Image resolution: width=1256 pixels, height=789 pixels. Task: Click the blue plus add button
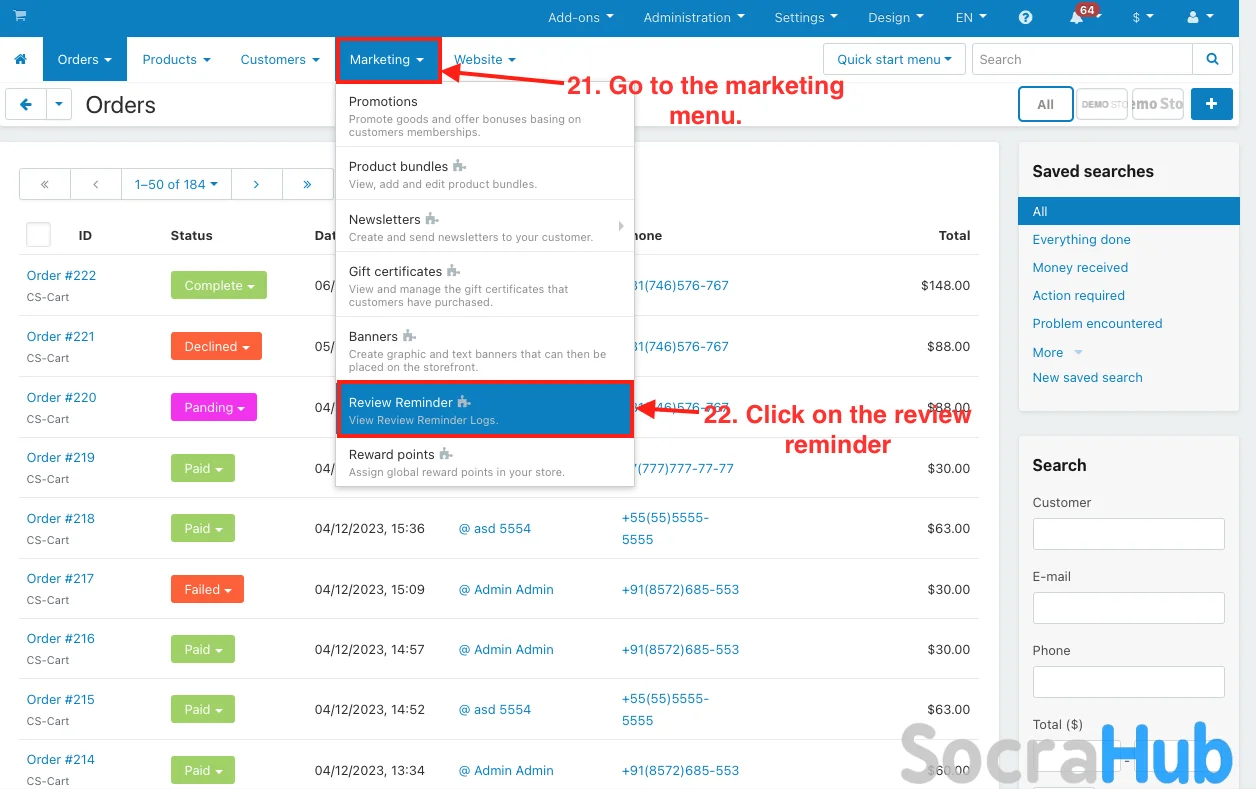(1211, 104)
